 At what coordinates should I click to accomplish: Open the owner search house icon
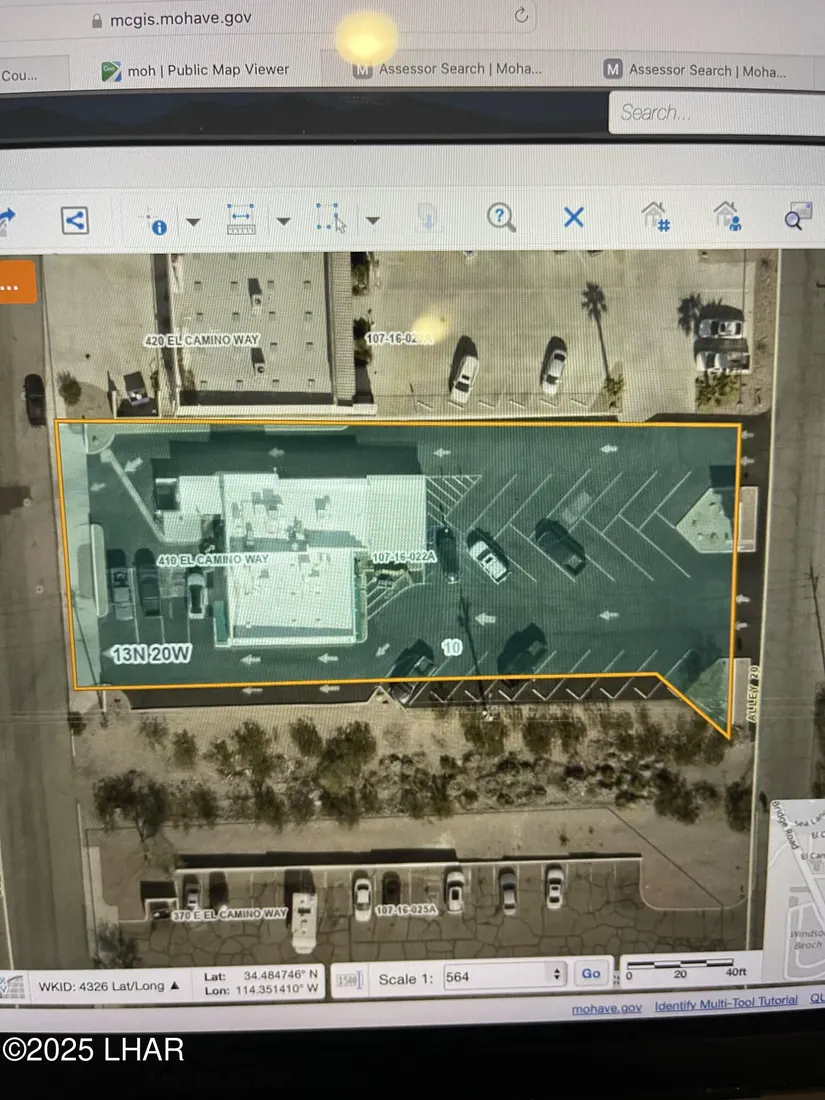click(727, 216)
